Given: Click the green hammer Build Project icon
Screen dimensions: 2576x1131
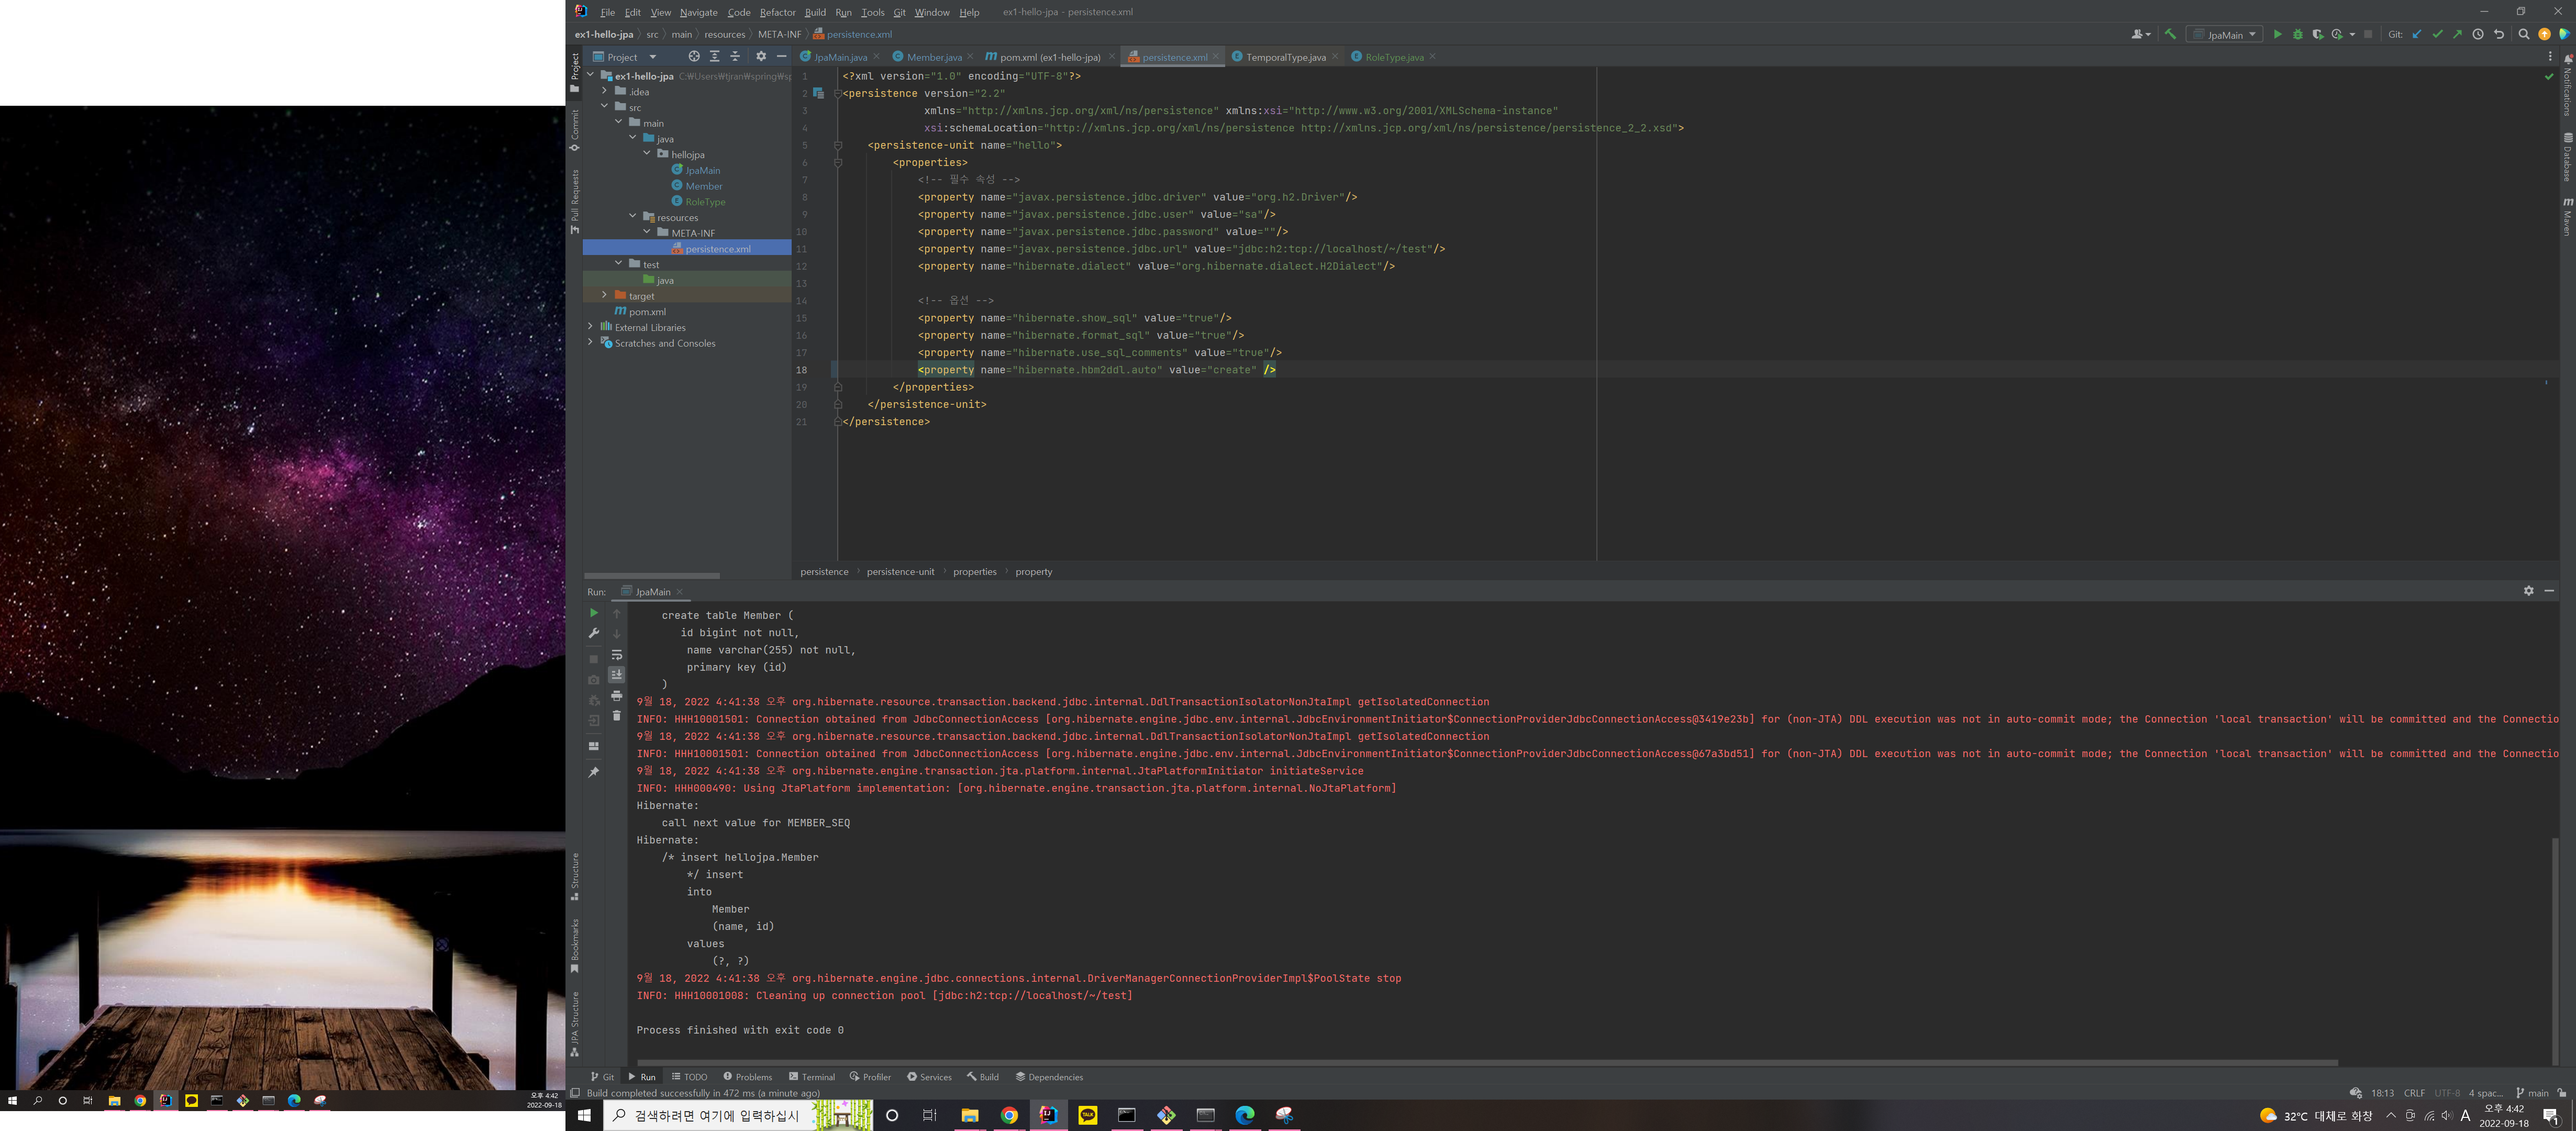Looking at the screenshot, I should click(2170, 34).
